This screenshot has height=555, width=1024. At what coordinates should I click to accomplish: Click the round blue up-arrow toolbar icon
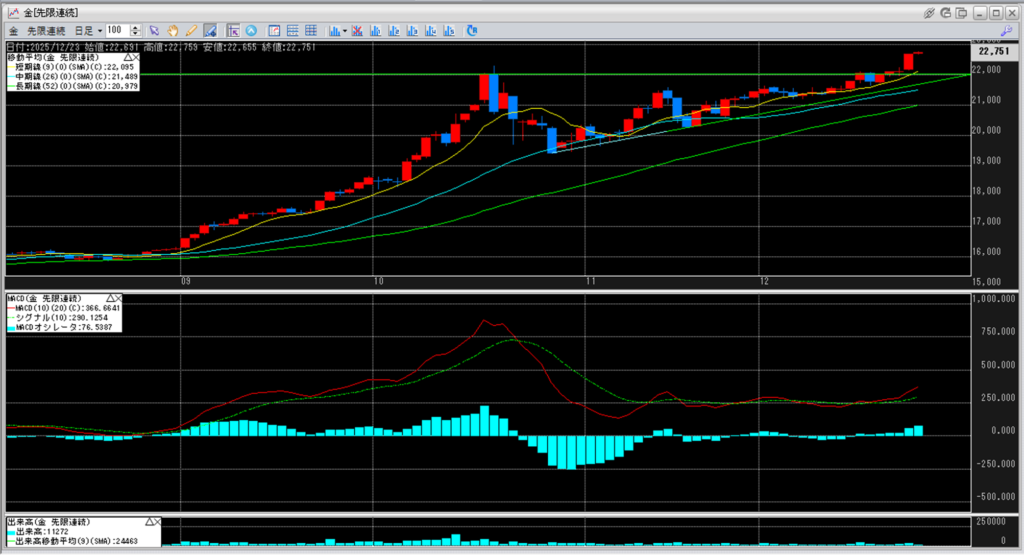[x=251, y=31]
